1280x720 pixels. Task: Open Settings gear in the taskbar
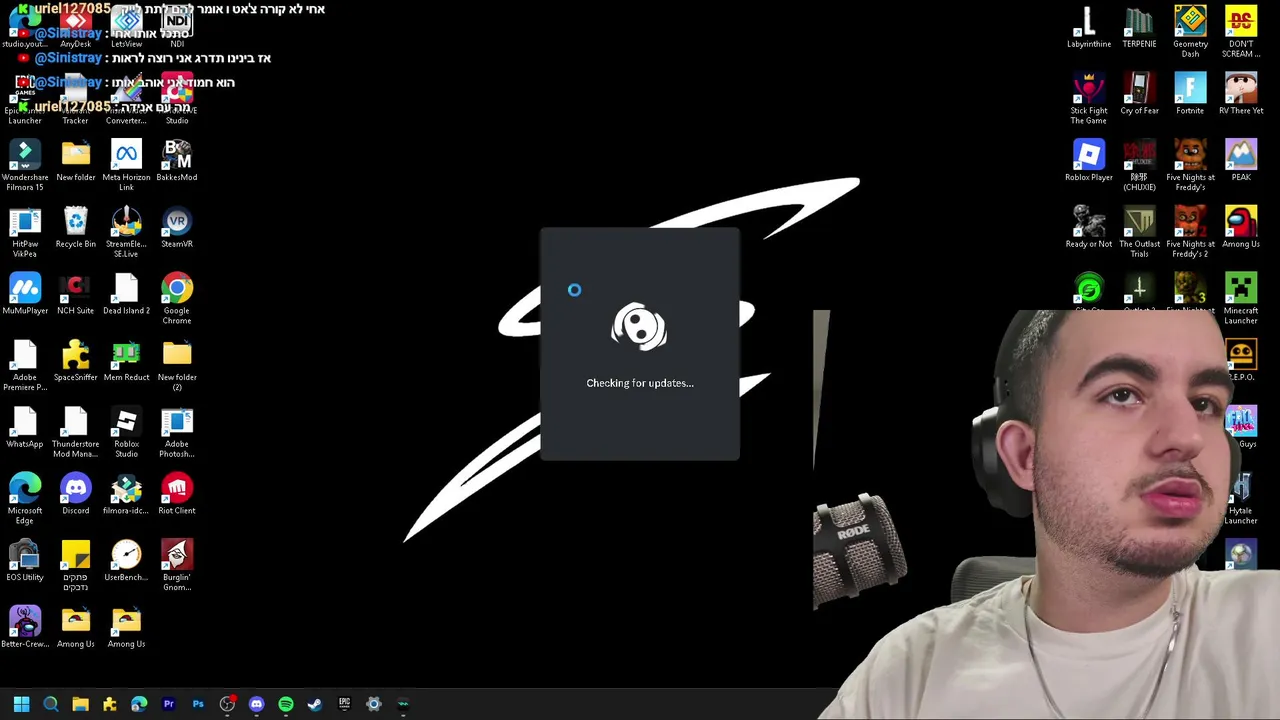374,704
